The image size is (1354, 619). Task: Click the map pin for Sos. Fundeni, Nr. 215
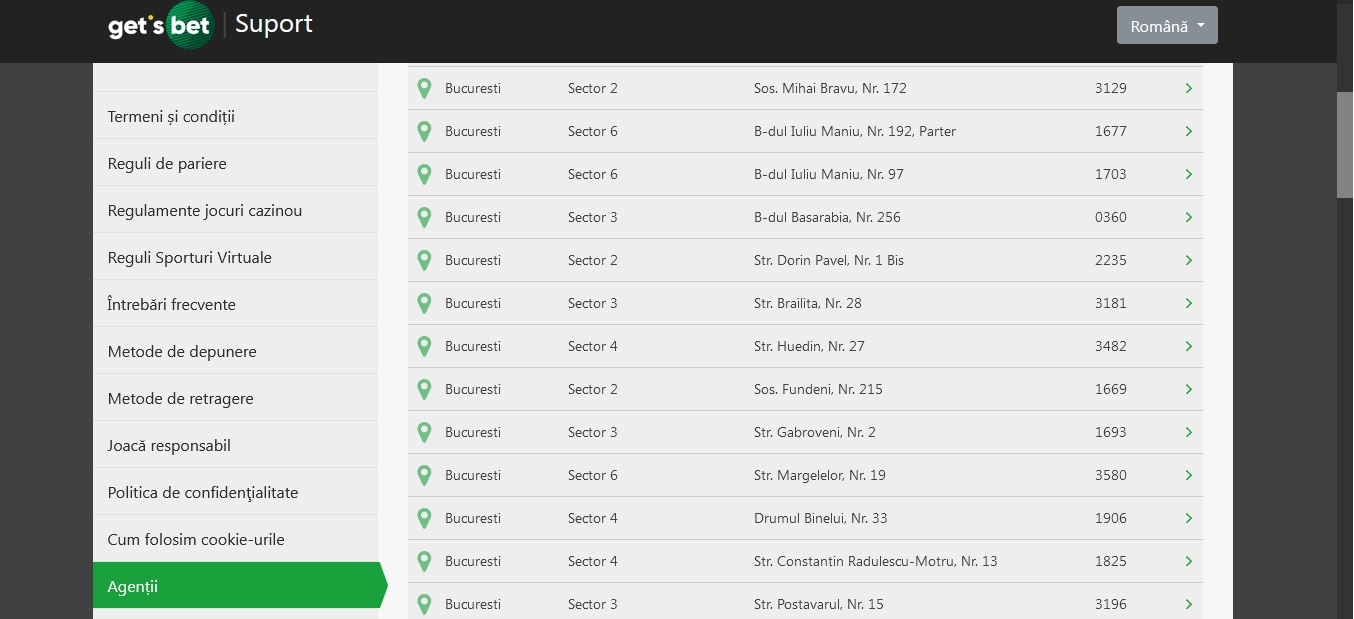424,389
